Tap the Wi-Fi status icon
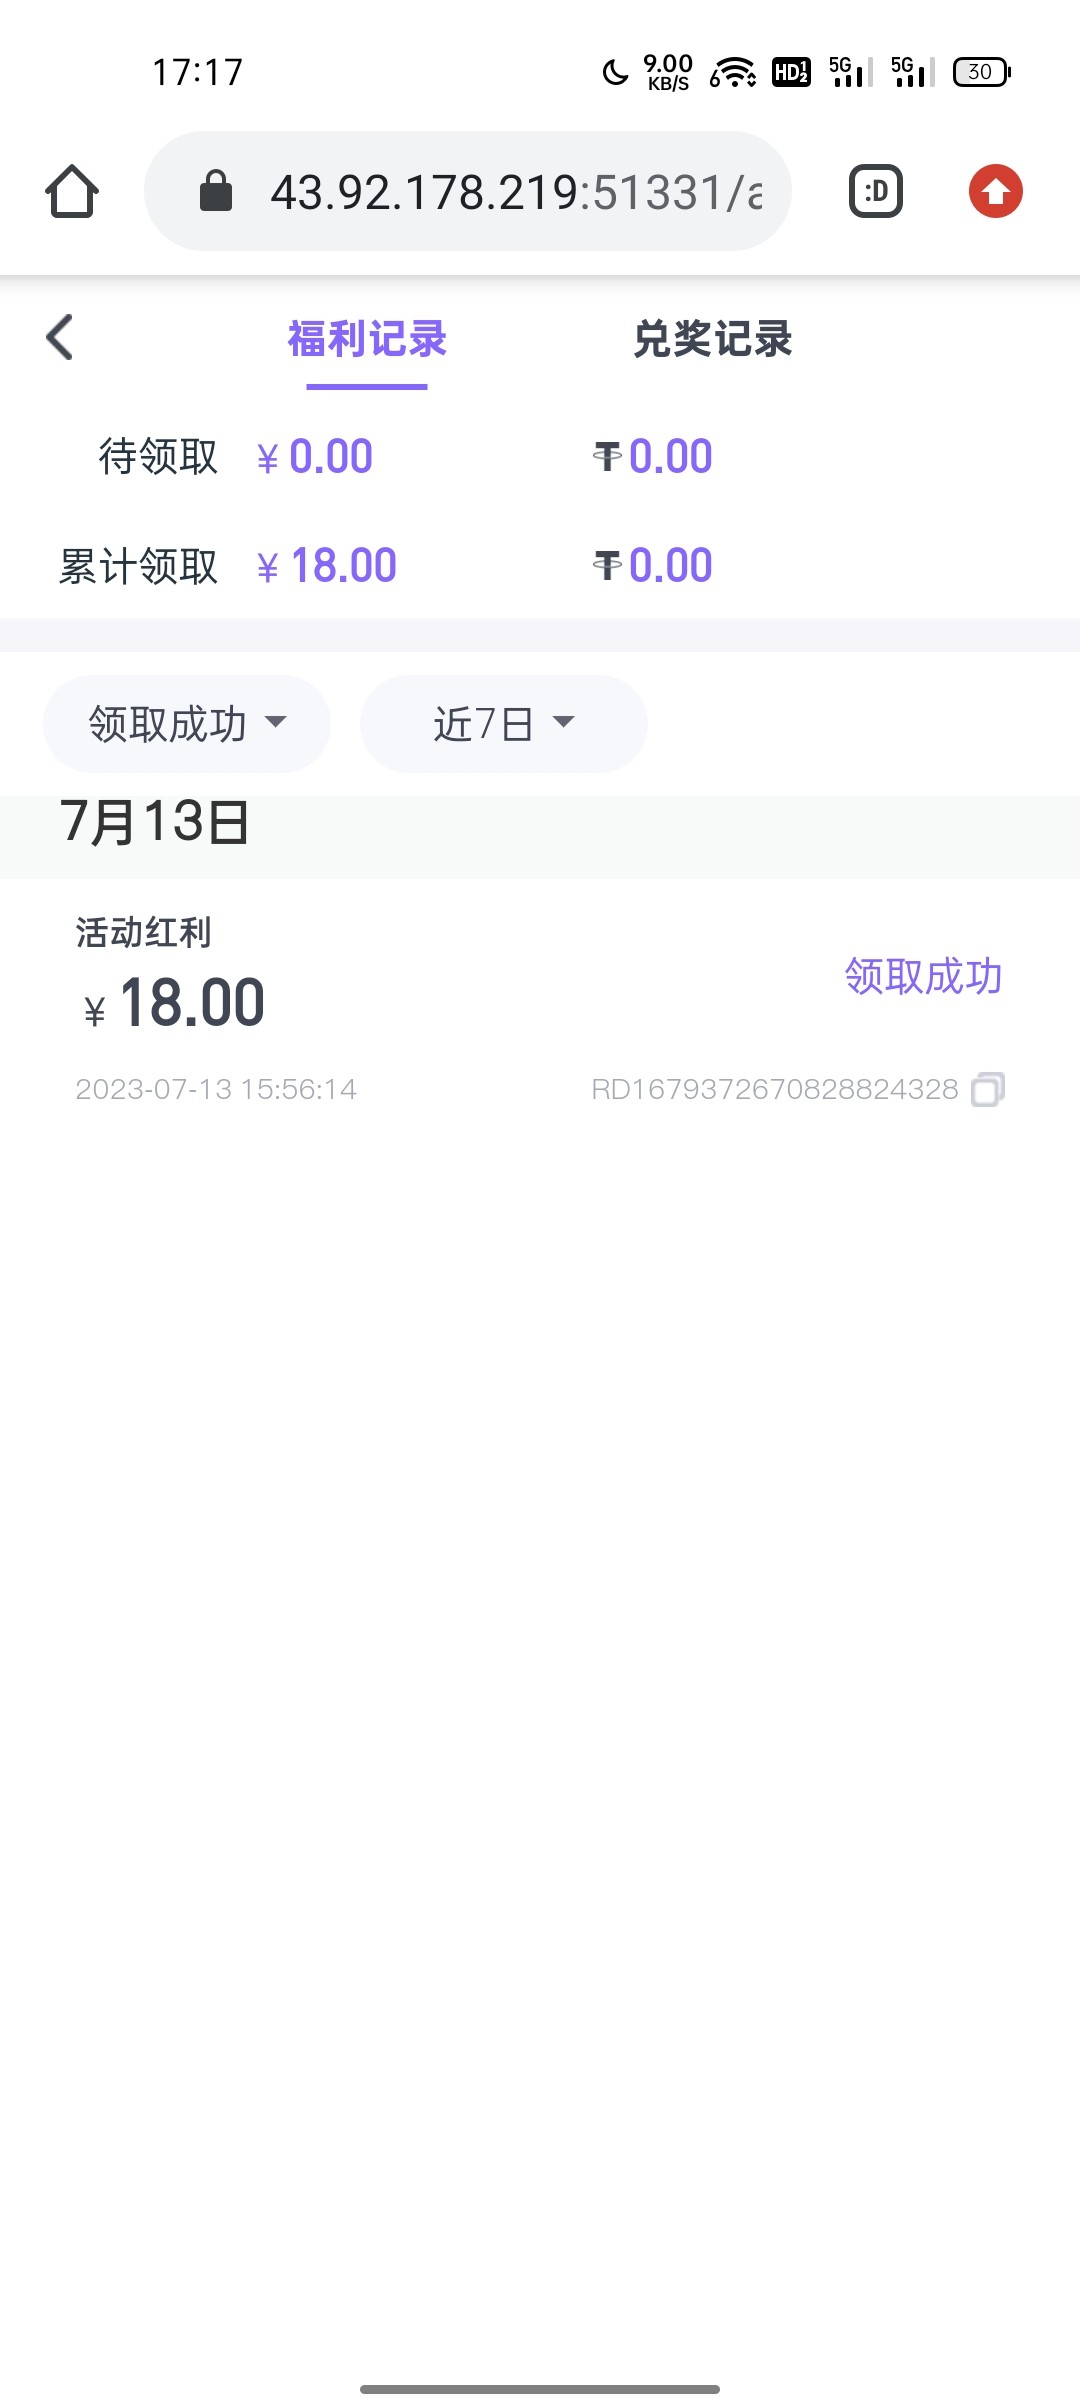This screenshot has height=2400, width=1080. (733, 72)
